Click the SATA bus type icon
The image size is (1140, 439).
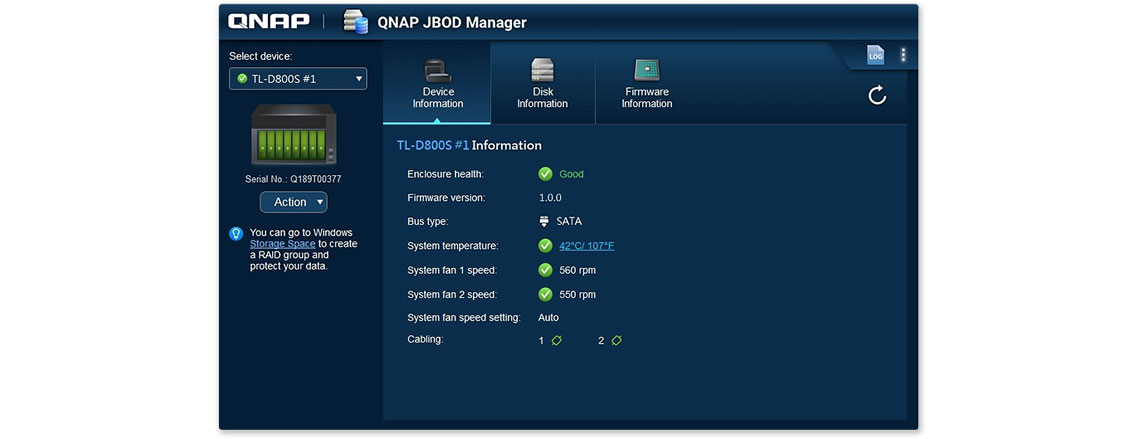point(544,221)
